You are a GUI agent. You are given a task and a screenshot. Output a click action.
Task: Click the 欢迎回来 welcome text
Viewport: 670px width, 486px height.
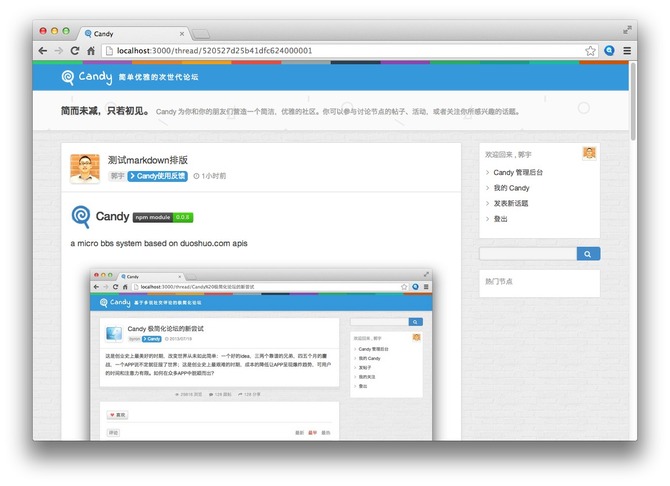pyautogui.click(x=508, y=154)
